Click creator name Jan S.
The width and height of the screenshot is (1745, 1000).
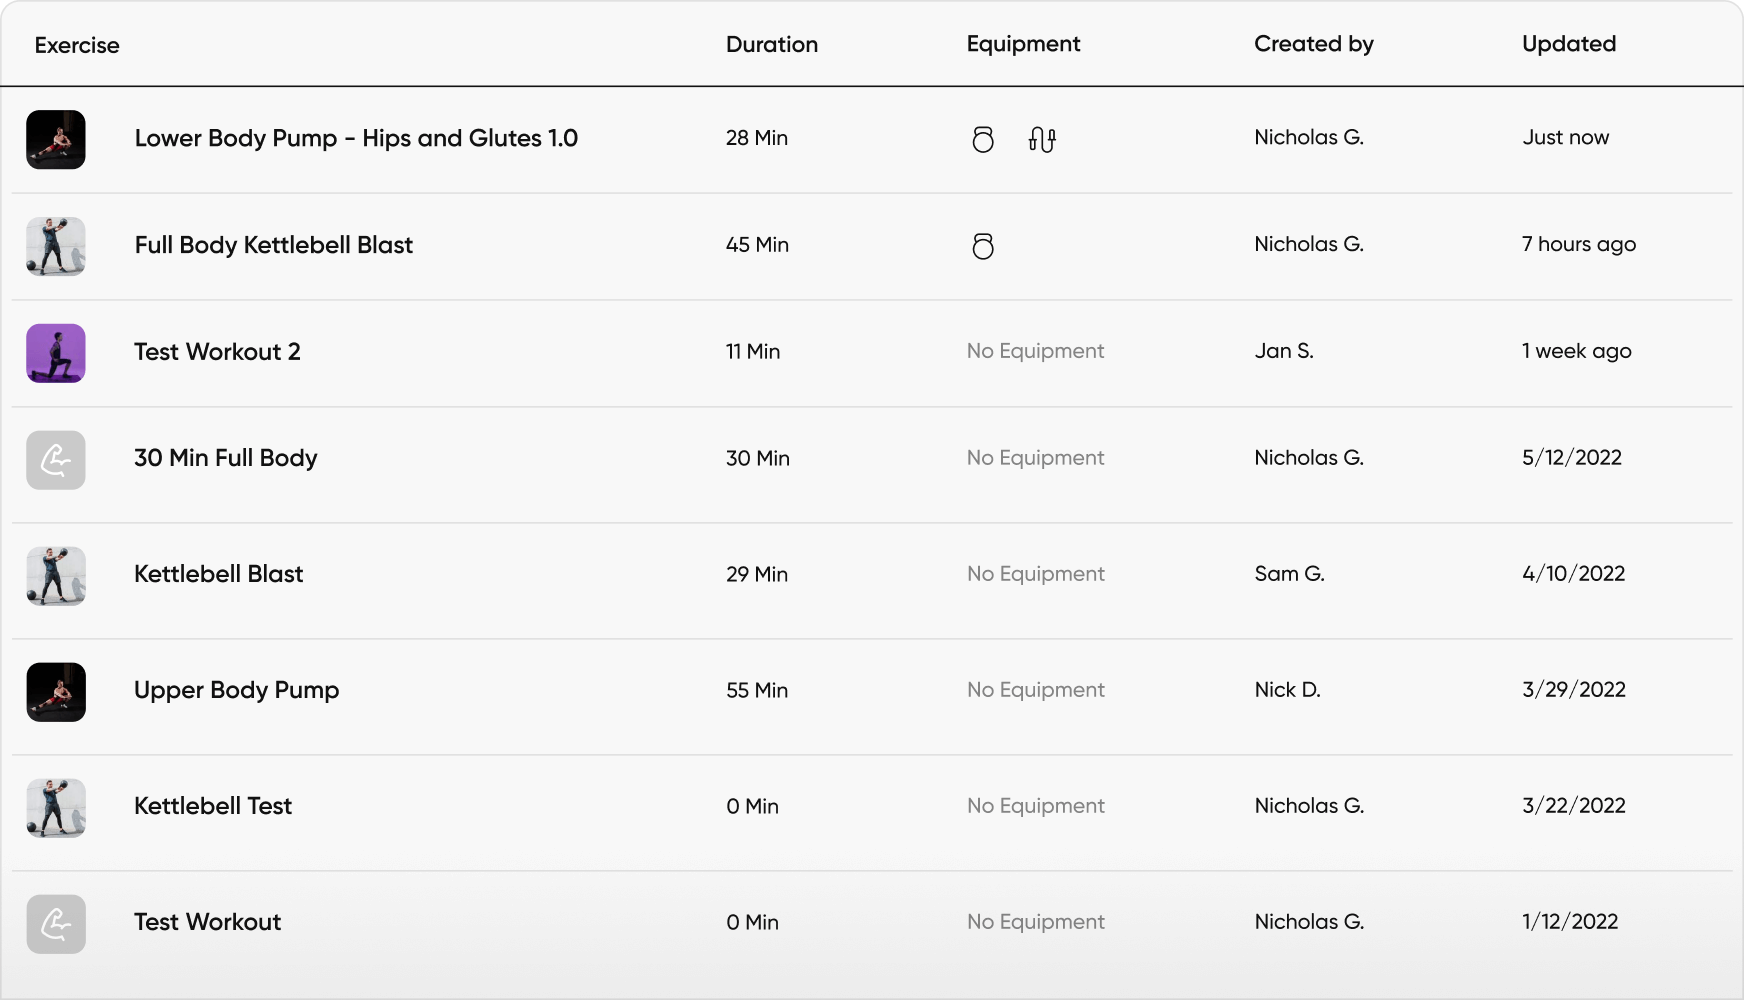[1283, 351]
